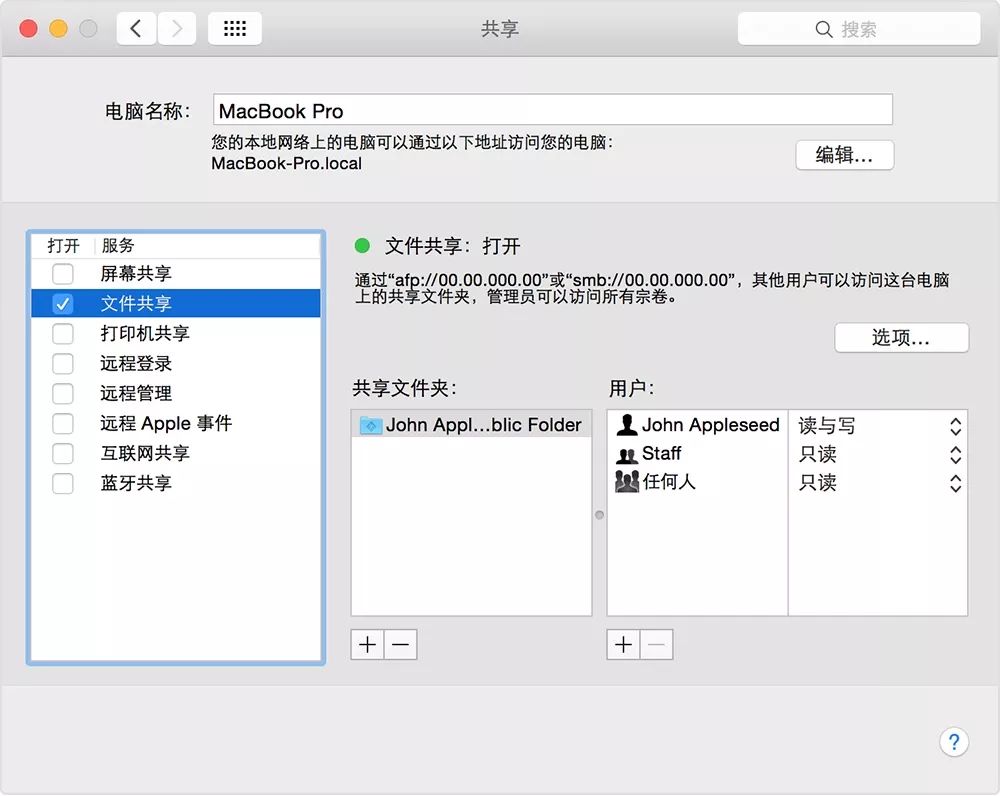
Task: Click the 搜索 search field
Action: [x=859, y=29]
